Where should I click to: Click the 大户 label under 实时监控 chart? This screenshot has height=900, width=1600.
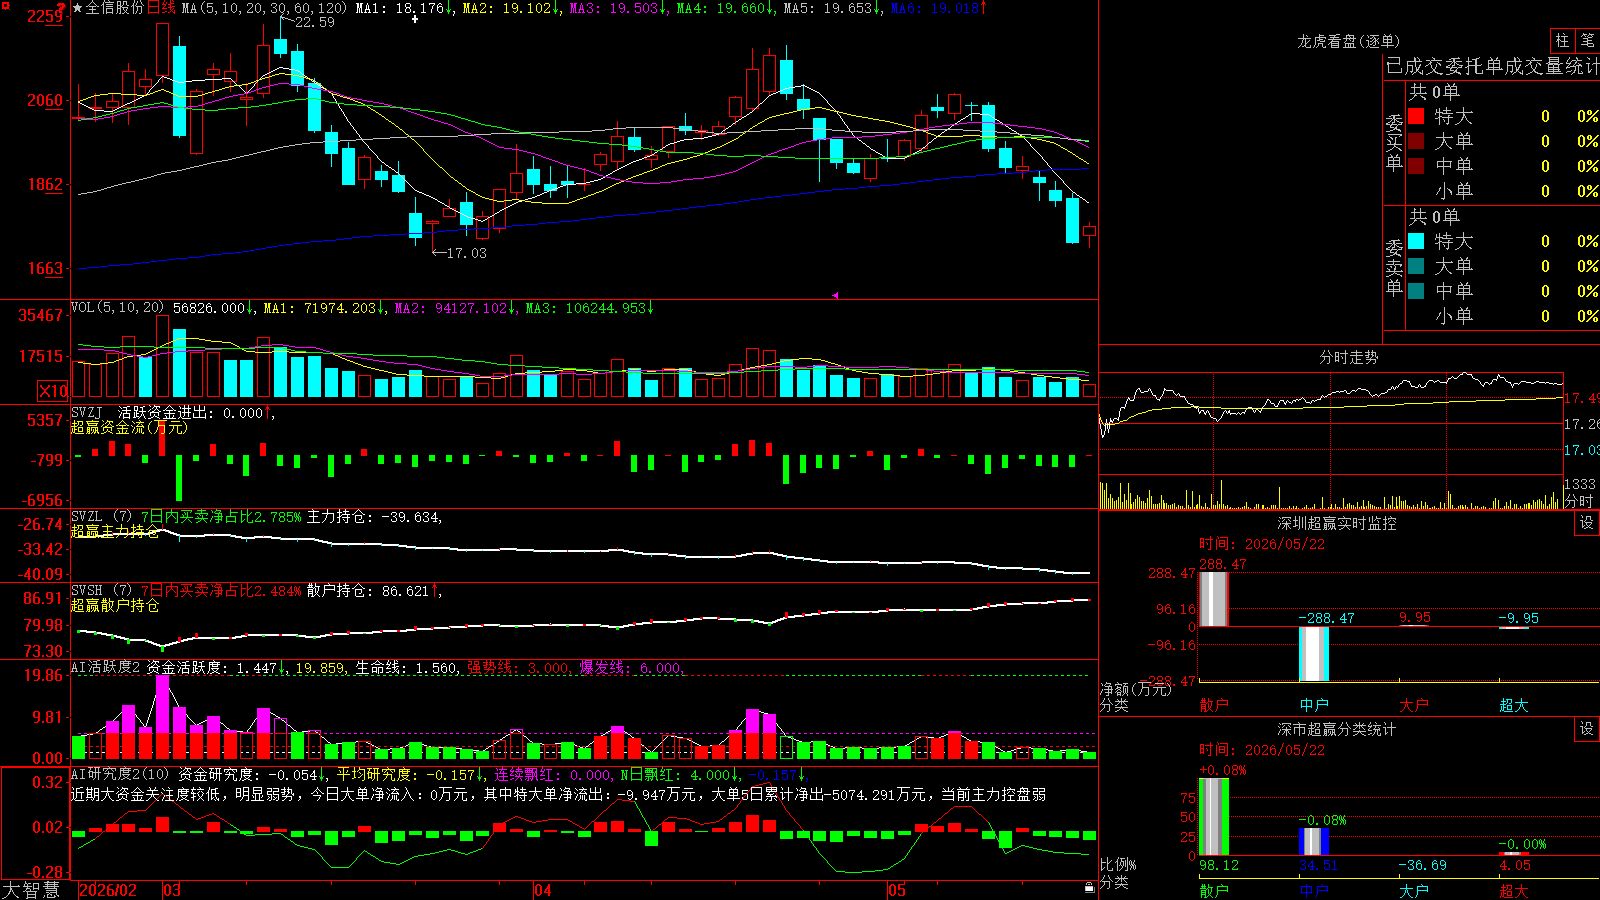(x=1414, y=705)
